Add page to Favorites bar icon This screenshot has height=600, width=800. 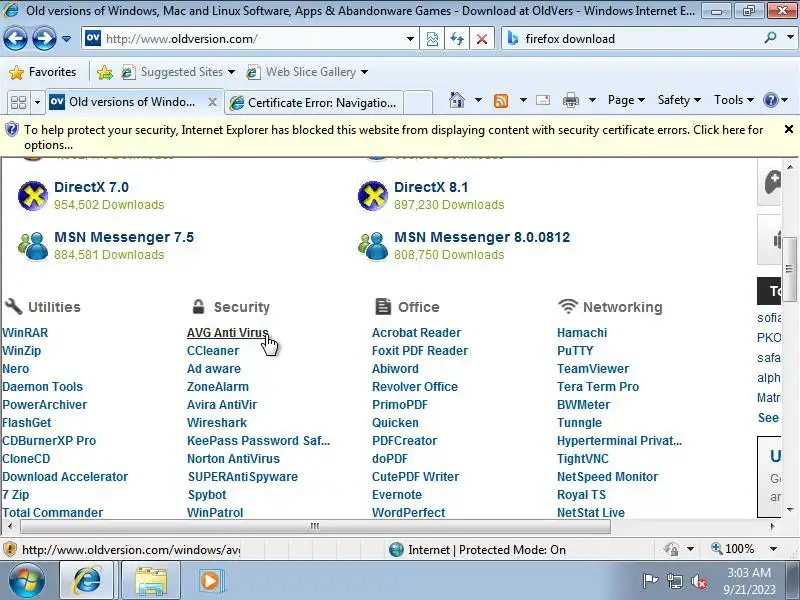tap(105, 72)
